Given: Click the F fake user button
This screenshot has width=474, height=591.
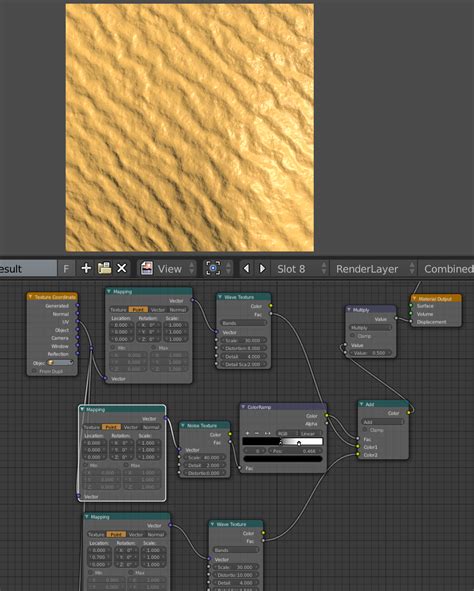Looking at the screenshot, I should pos(66,269).
